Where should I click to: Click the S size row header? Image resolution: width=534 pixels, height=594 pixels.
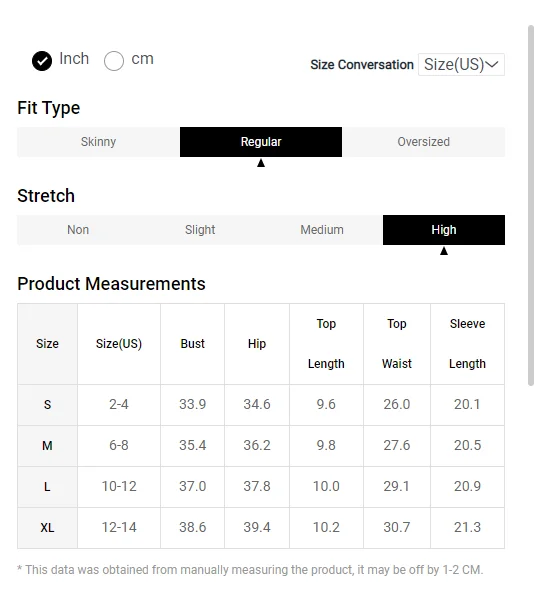coord(47,405)
